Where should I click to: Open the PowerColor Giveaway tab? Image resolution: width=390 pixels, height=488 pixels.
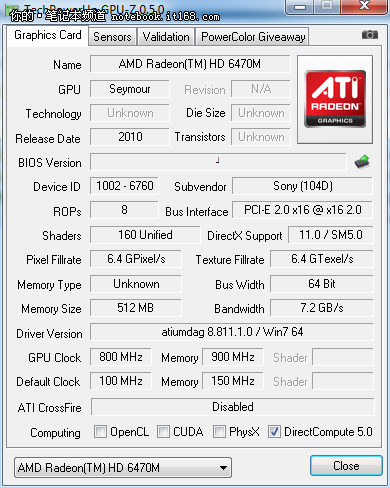(253, 37)
